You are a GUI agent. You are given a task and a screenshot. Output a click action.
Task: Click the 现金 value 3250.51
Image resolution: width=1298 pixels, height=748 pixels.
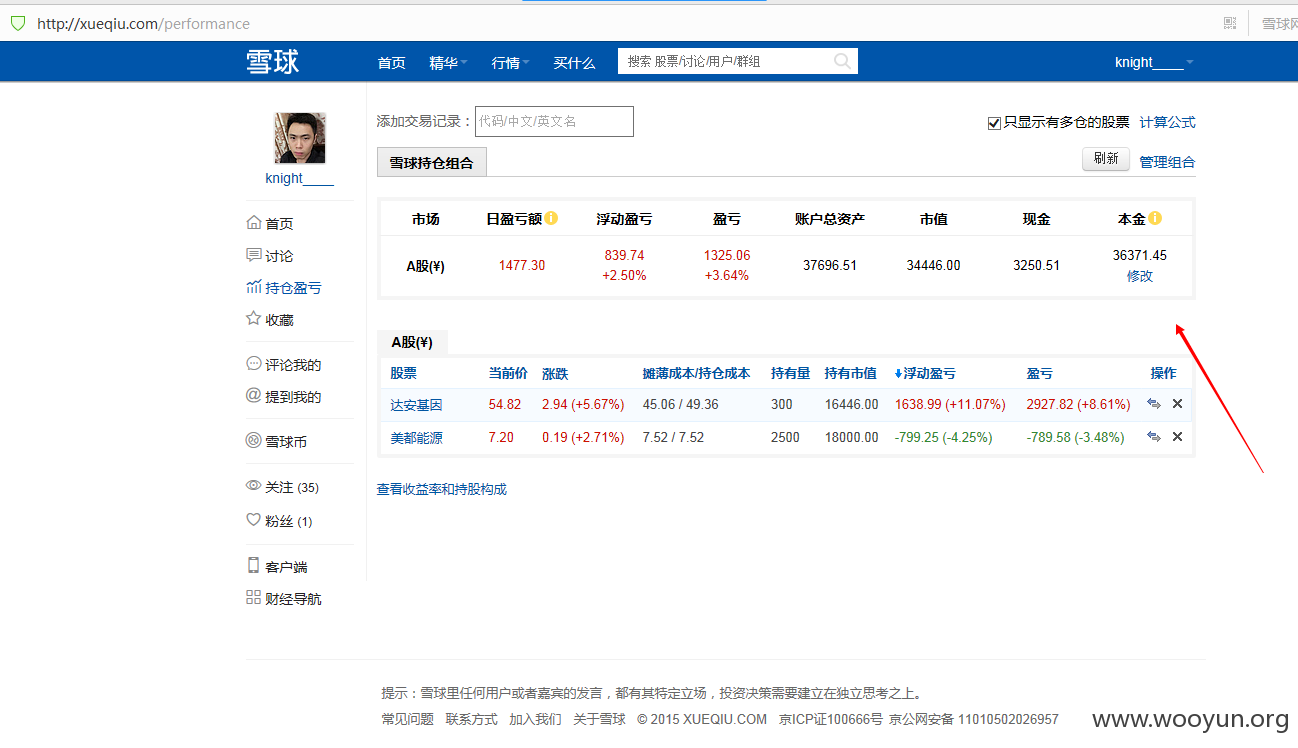(1036, 265)
